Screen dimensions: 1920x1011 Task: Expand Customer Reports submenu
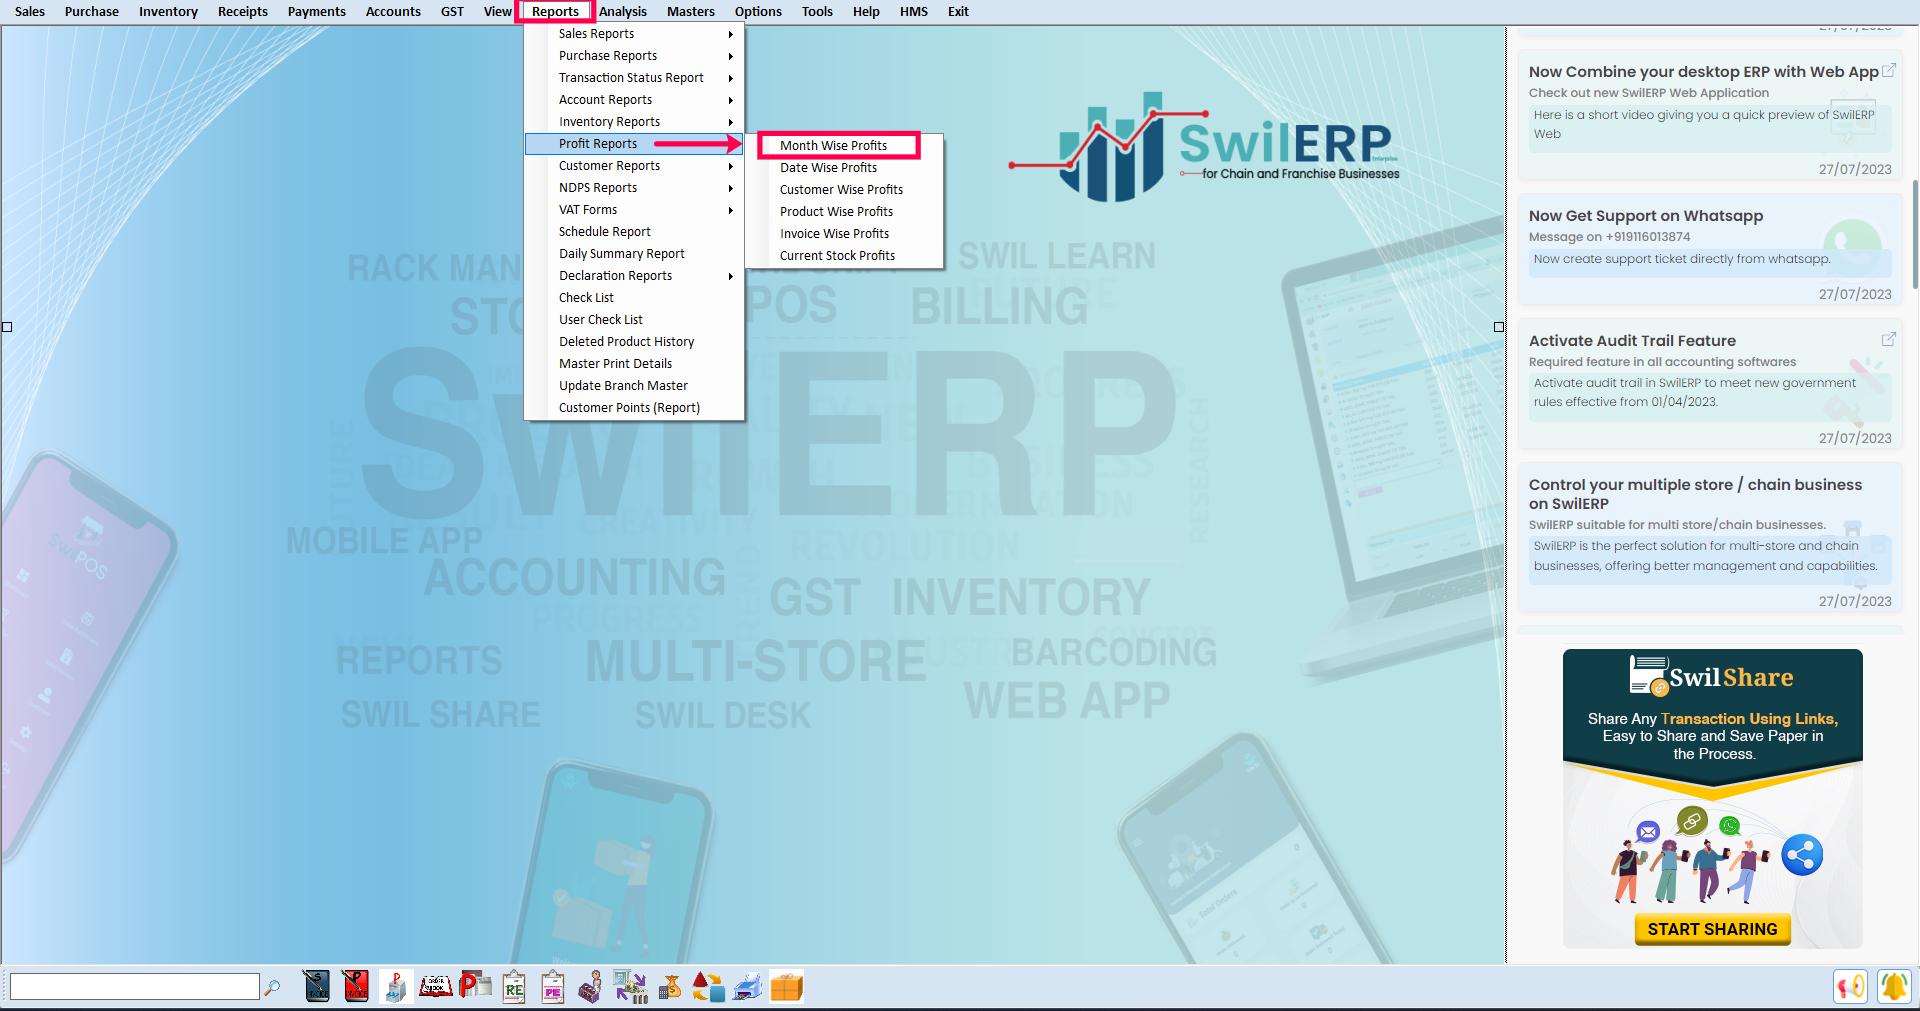(x=634, y=166)
